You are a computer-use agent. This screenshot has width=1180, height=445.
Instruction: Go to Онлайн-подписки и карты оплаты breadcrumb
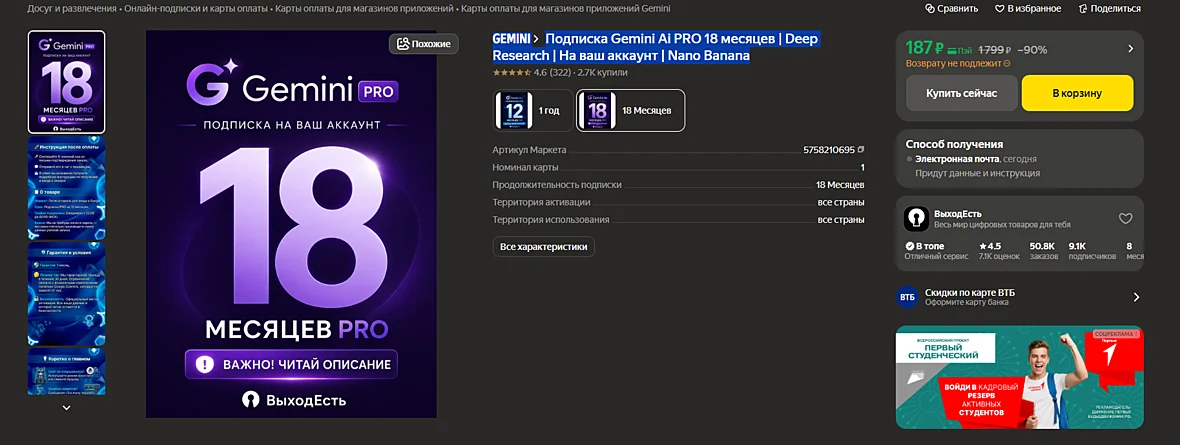tap(195, 9)
